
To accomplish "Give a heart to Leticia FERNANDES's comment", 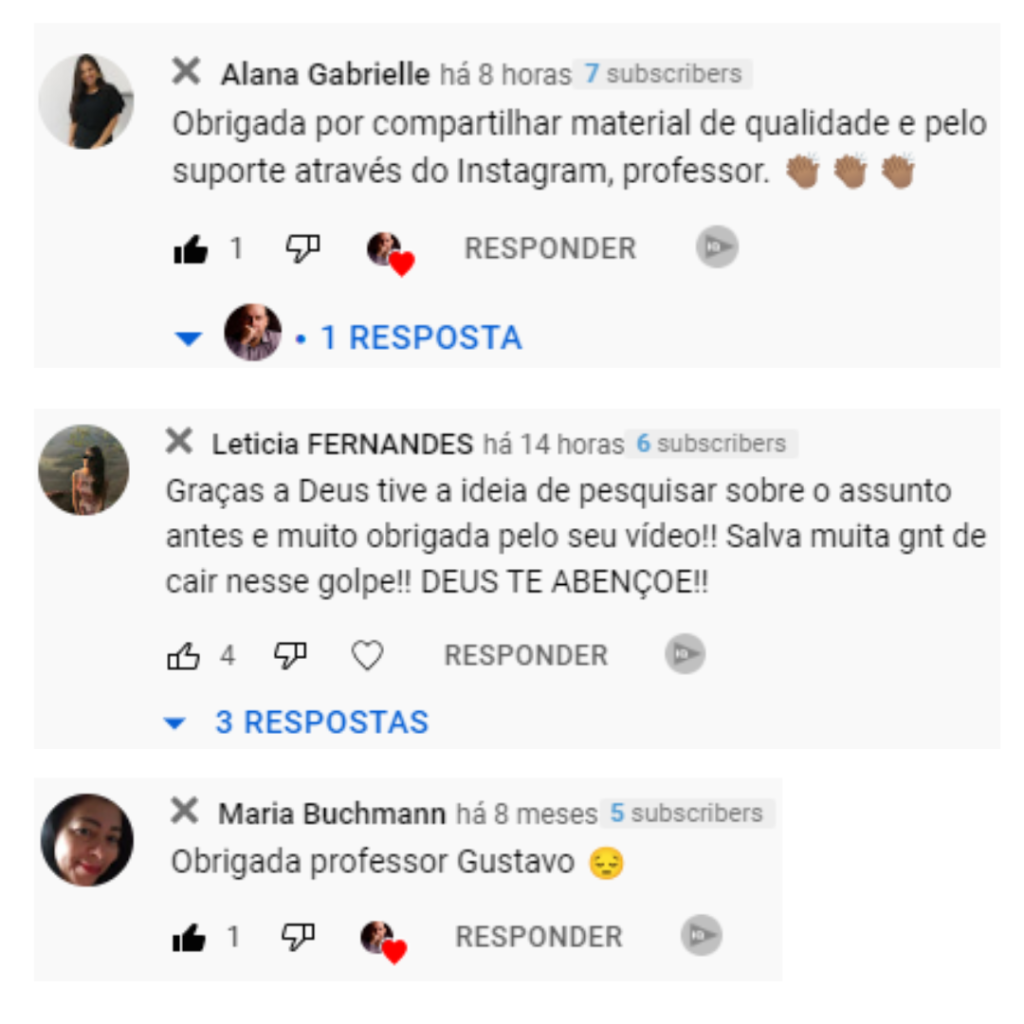I will 368,655.
